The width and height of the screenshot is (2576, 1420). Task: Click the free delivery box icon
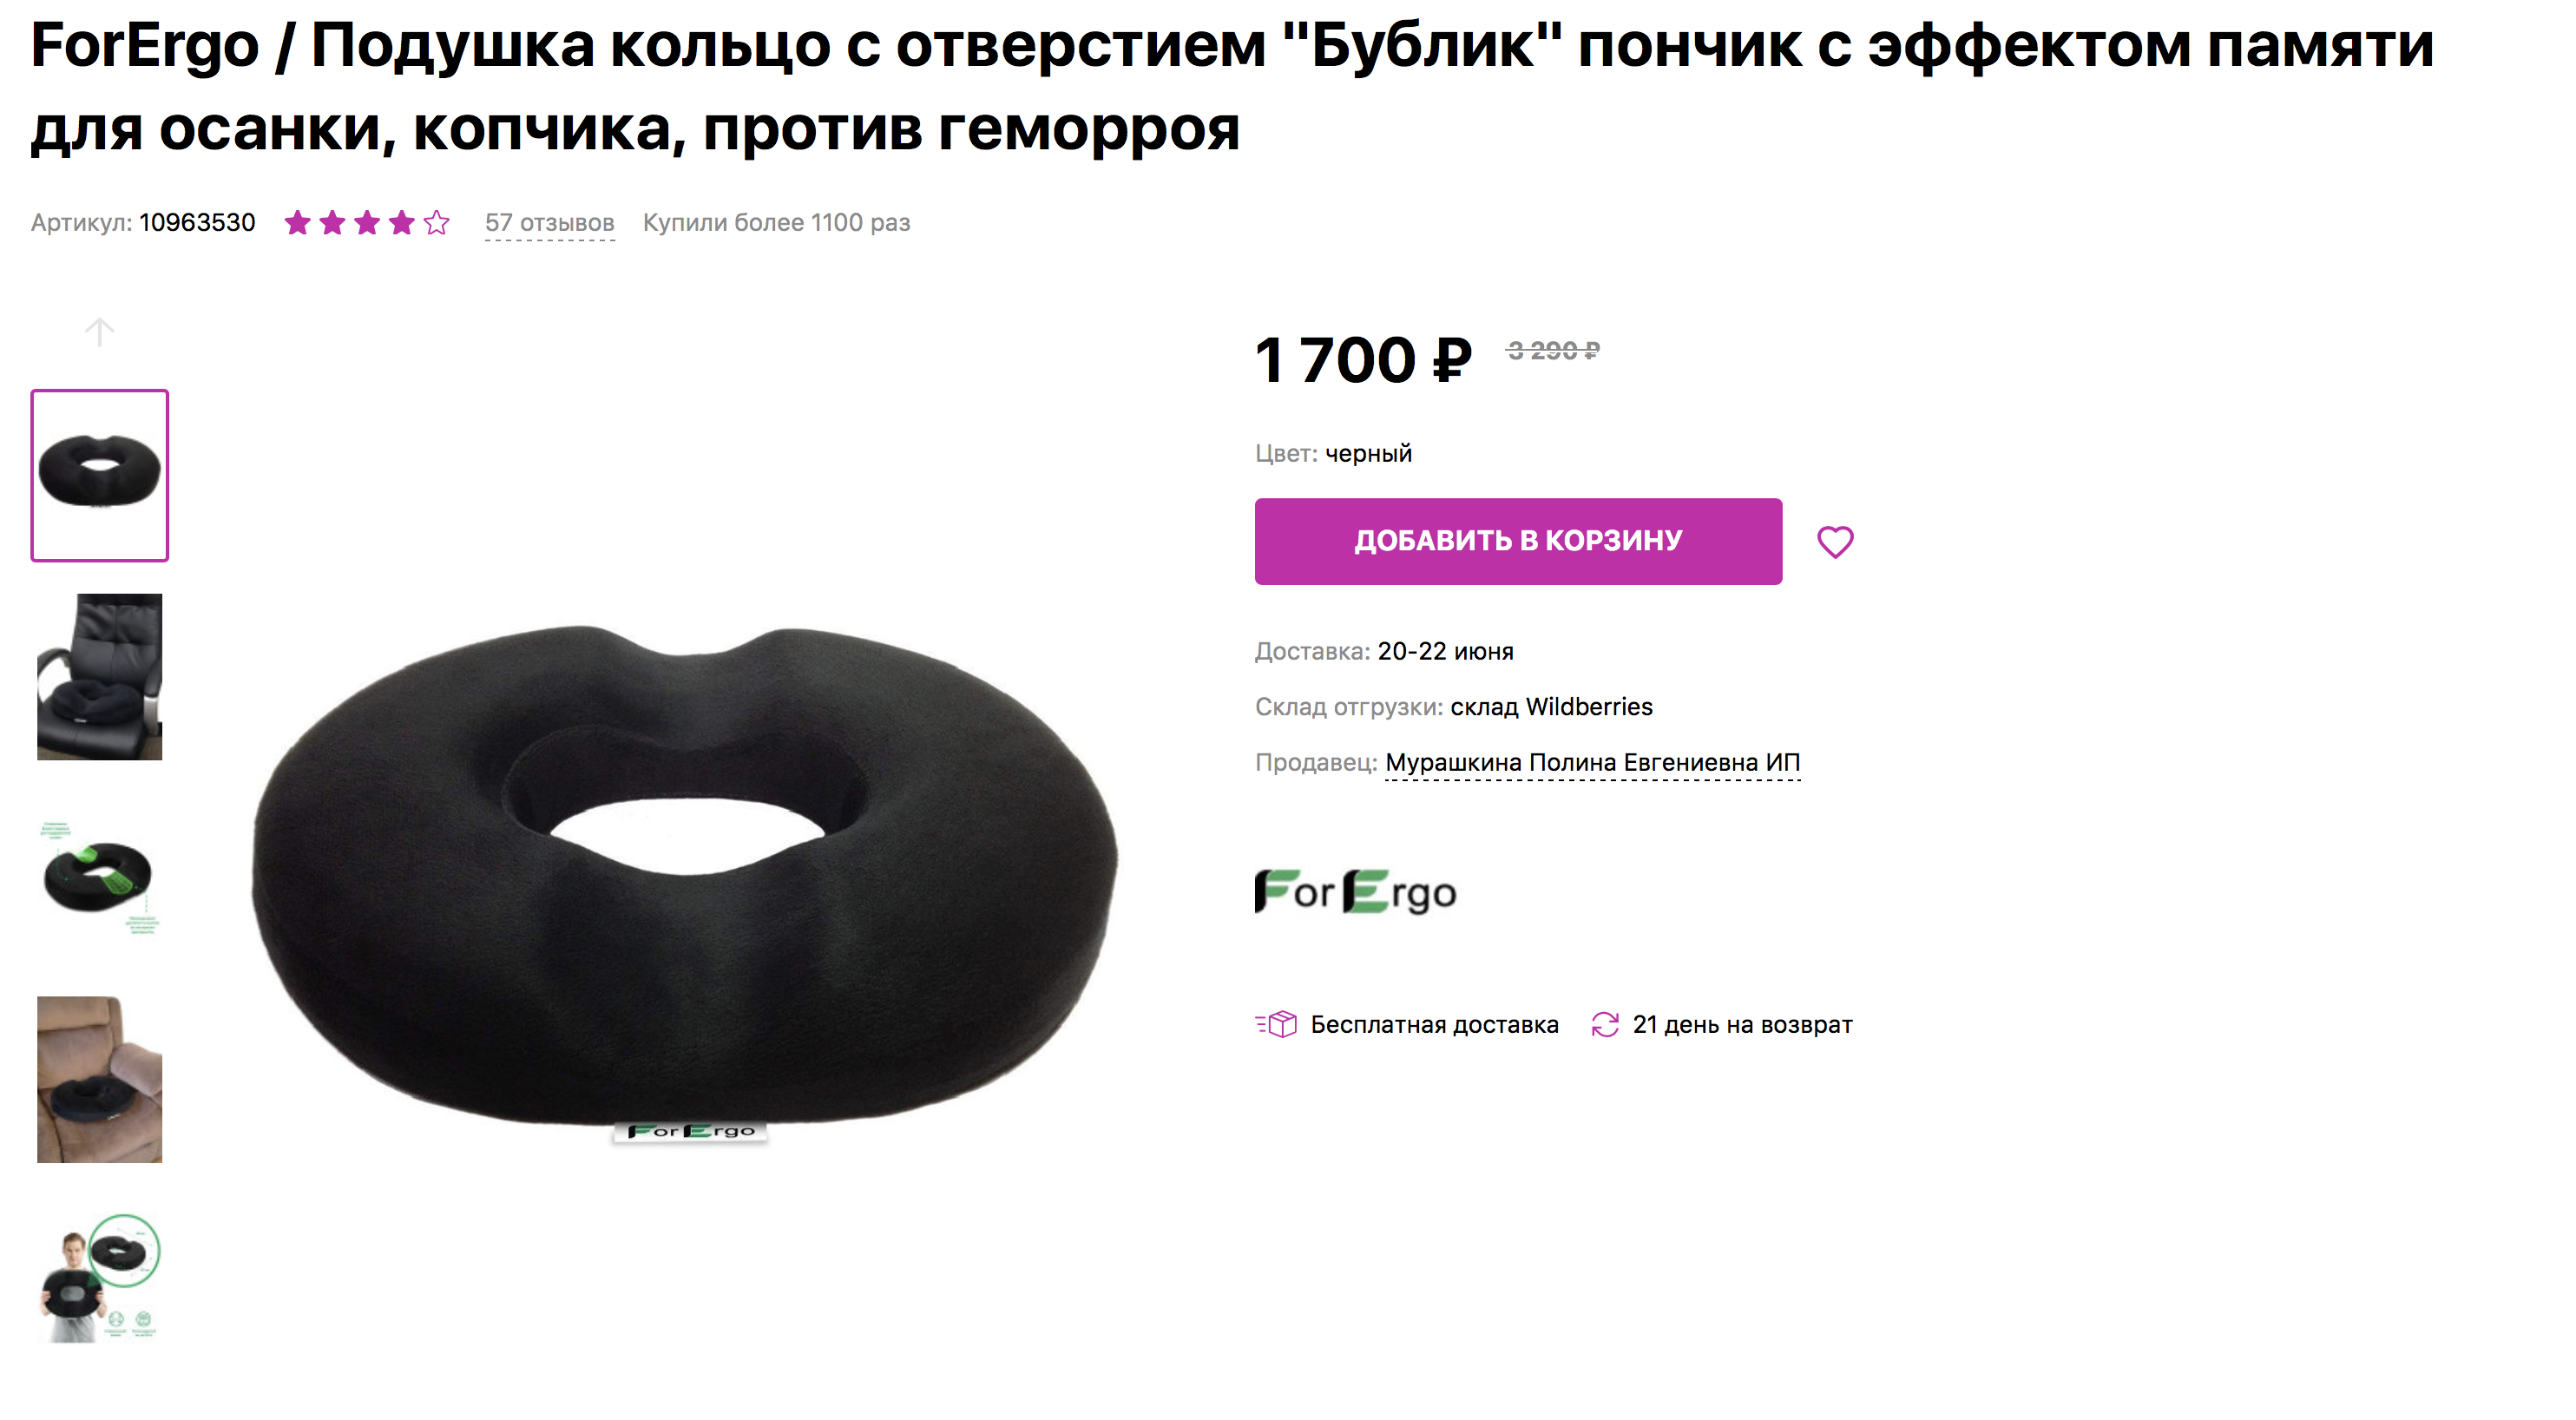pyautogui.click(x=1276, y=1024)
